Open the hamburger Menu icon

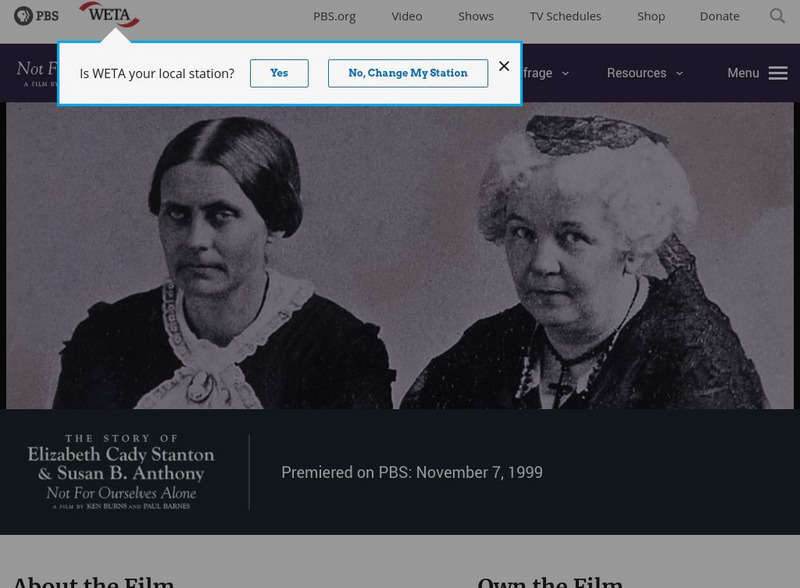coord(778,73)
